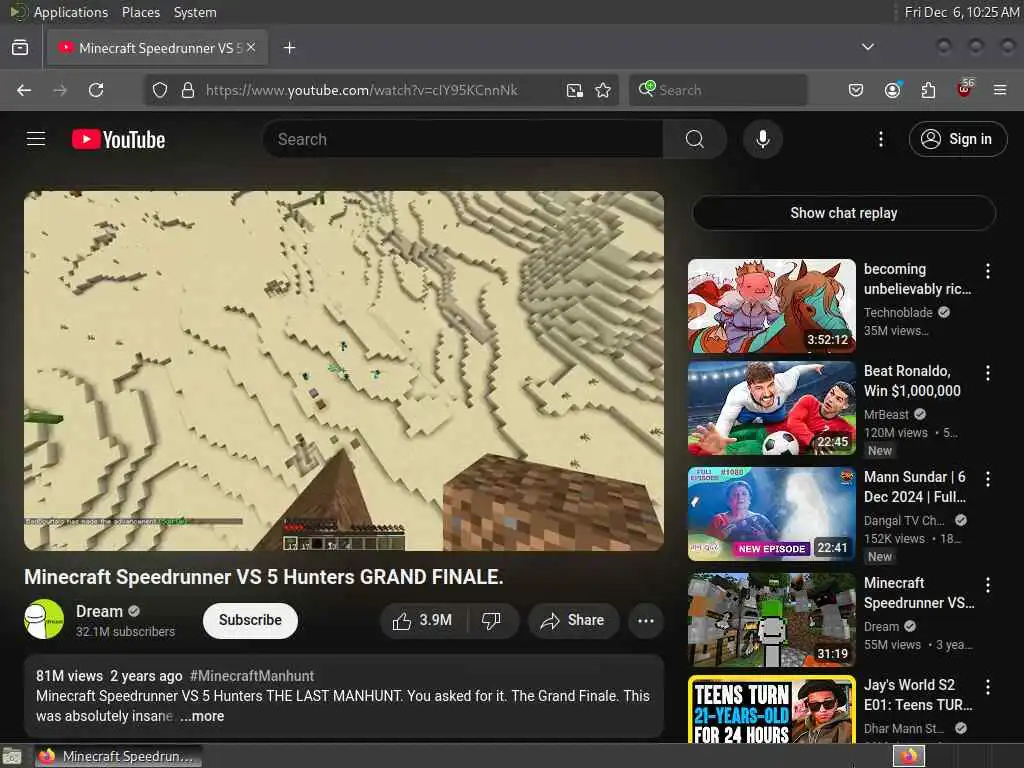Open Dream channel name link
The image size is (1024, 768).
99,611
